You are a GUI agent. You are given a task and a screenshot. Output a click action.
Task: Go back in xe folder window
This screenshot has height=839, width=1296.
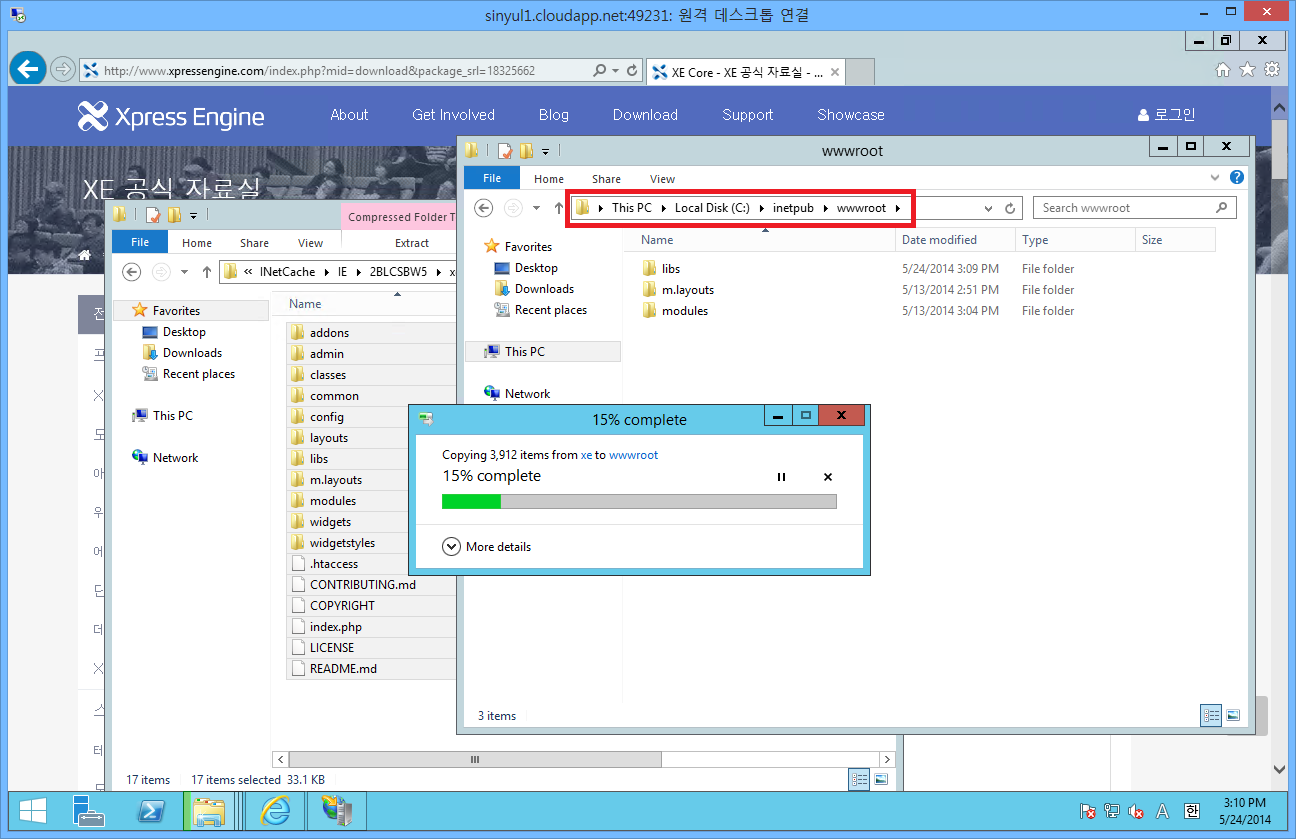click(x=130, y=271)
